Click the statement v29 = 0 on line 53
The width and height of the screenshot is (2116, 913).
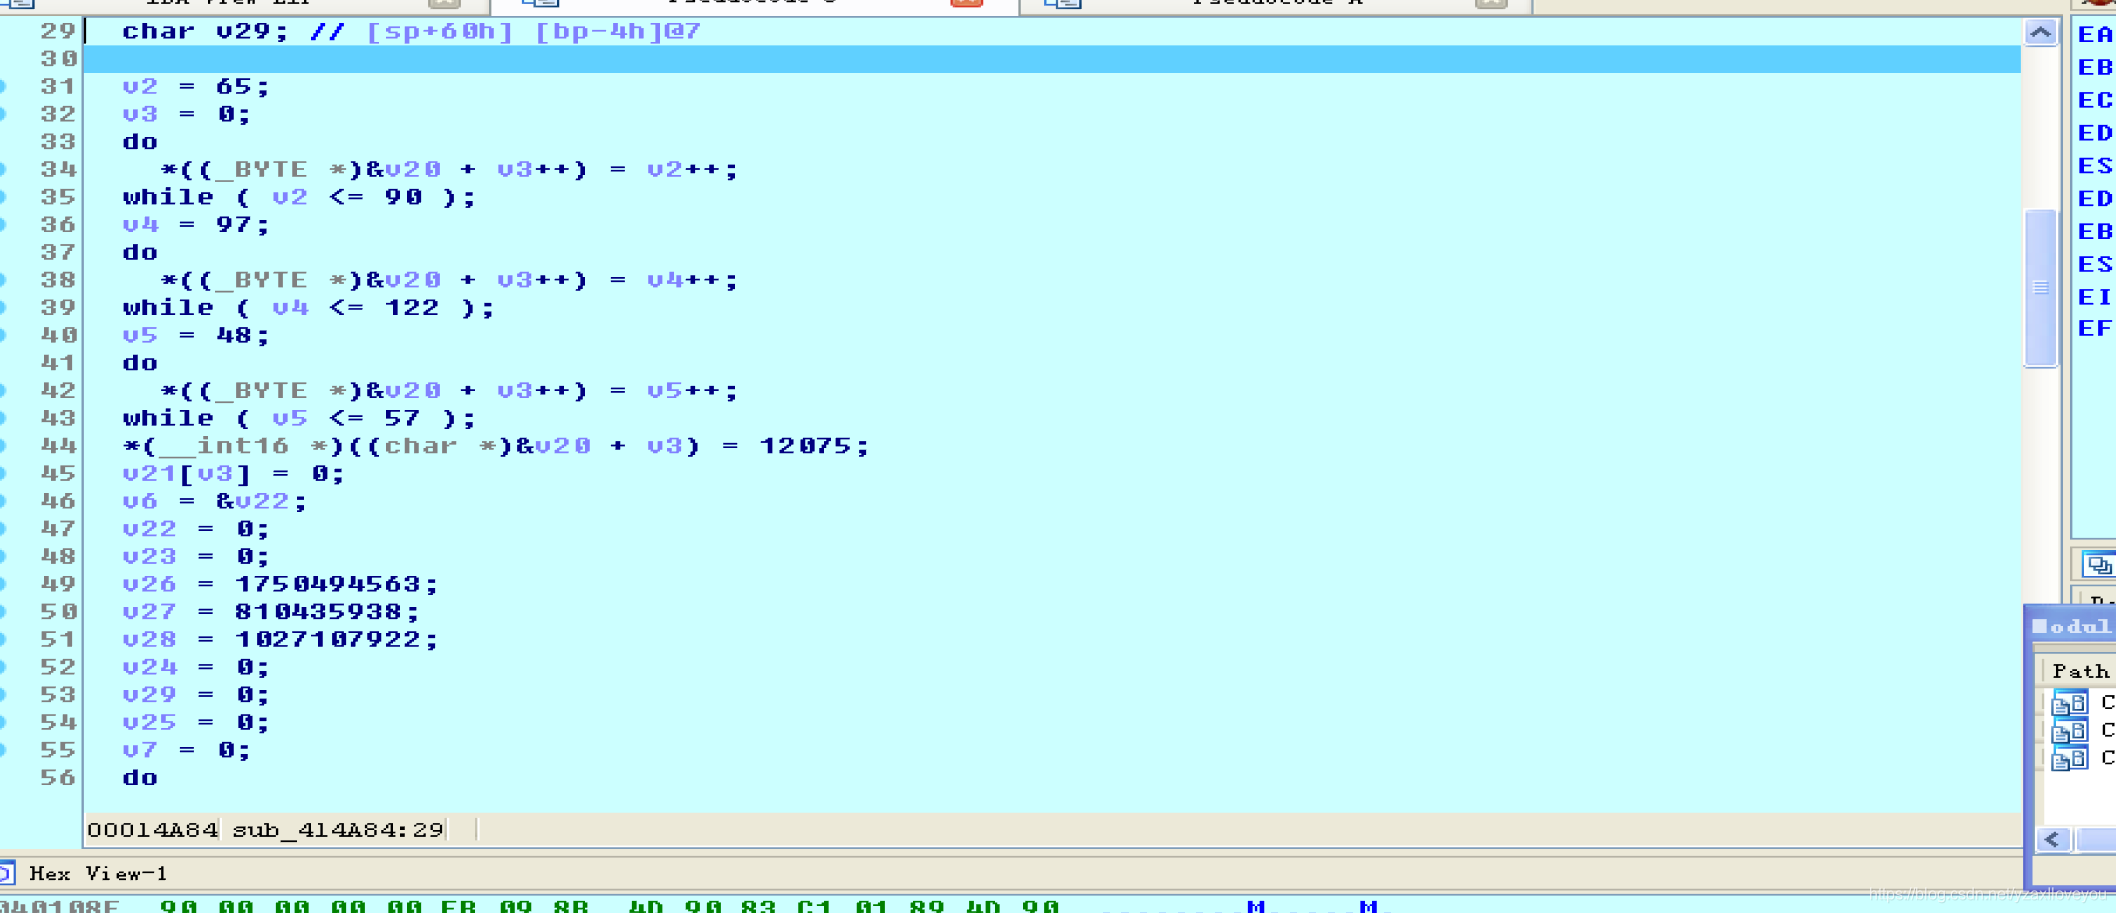click(196, 694)
